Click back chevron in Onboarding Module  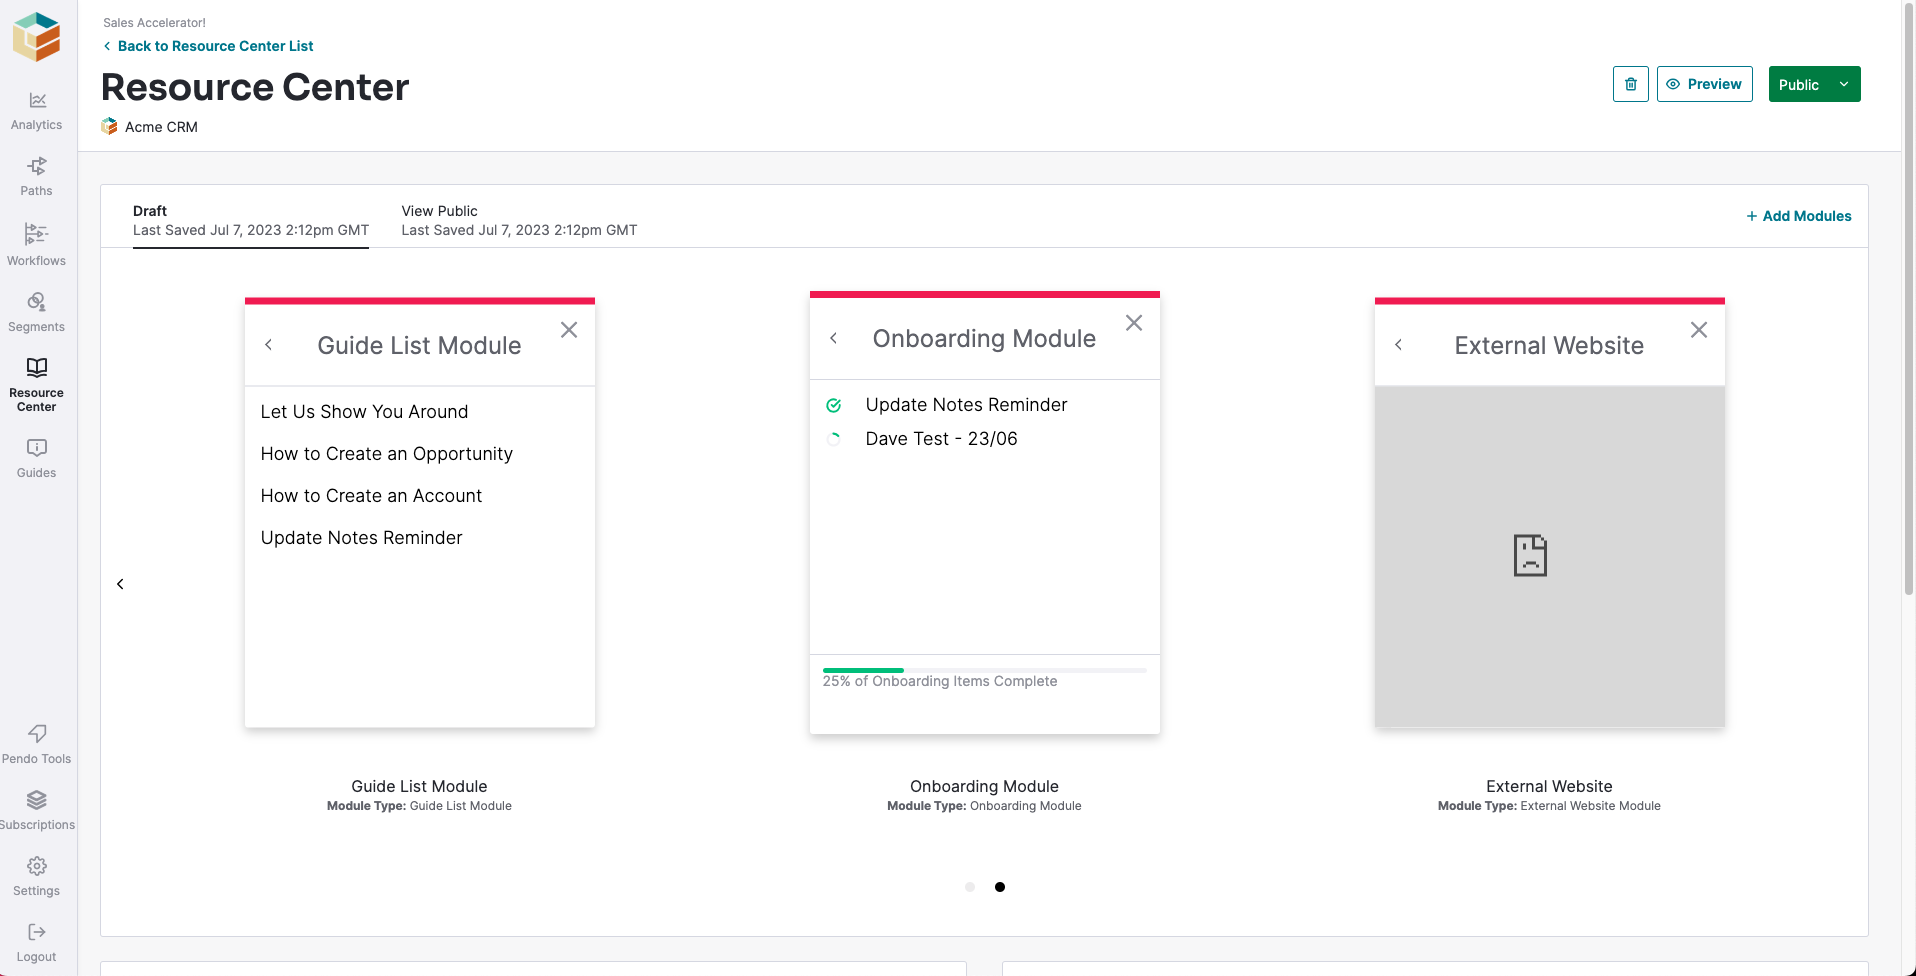click(x=833, y=338)
